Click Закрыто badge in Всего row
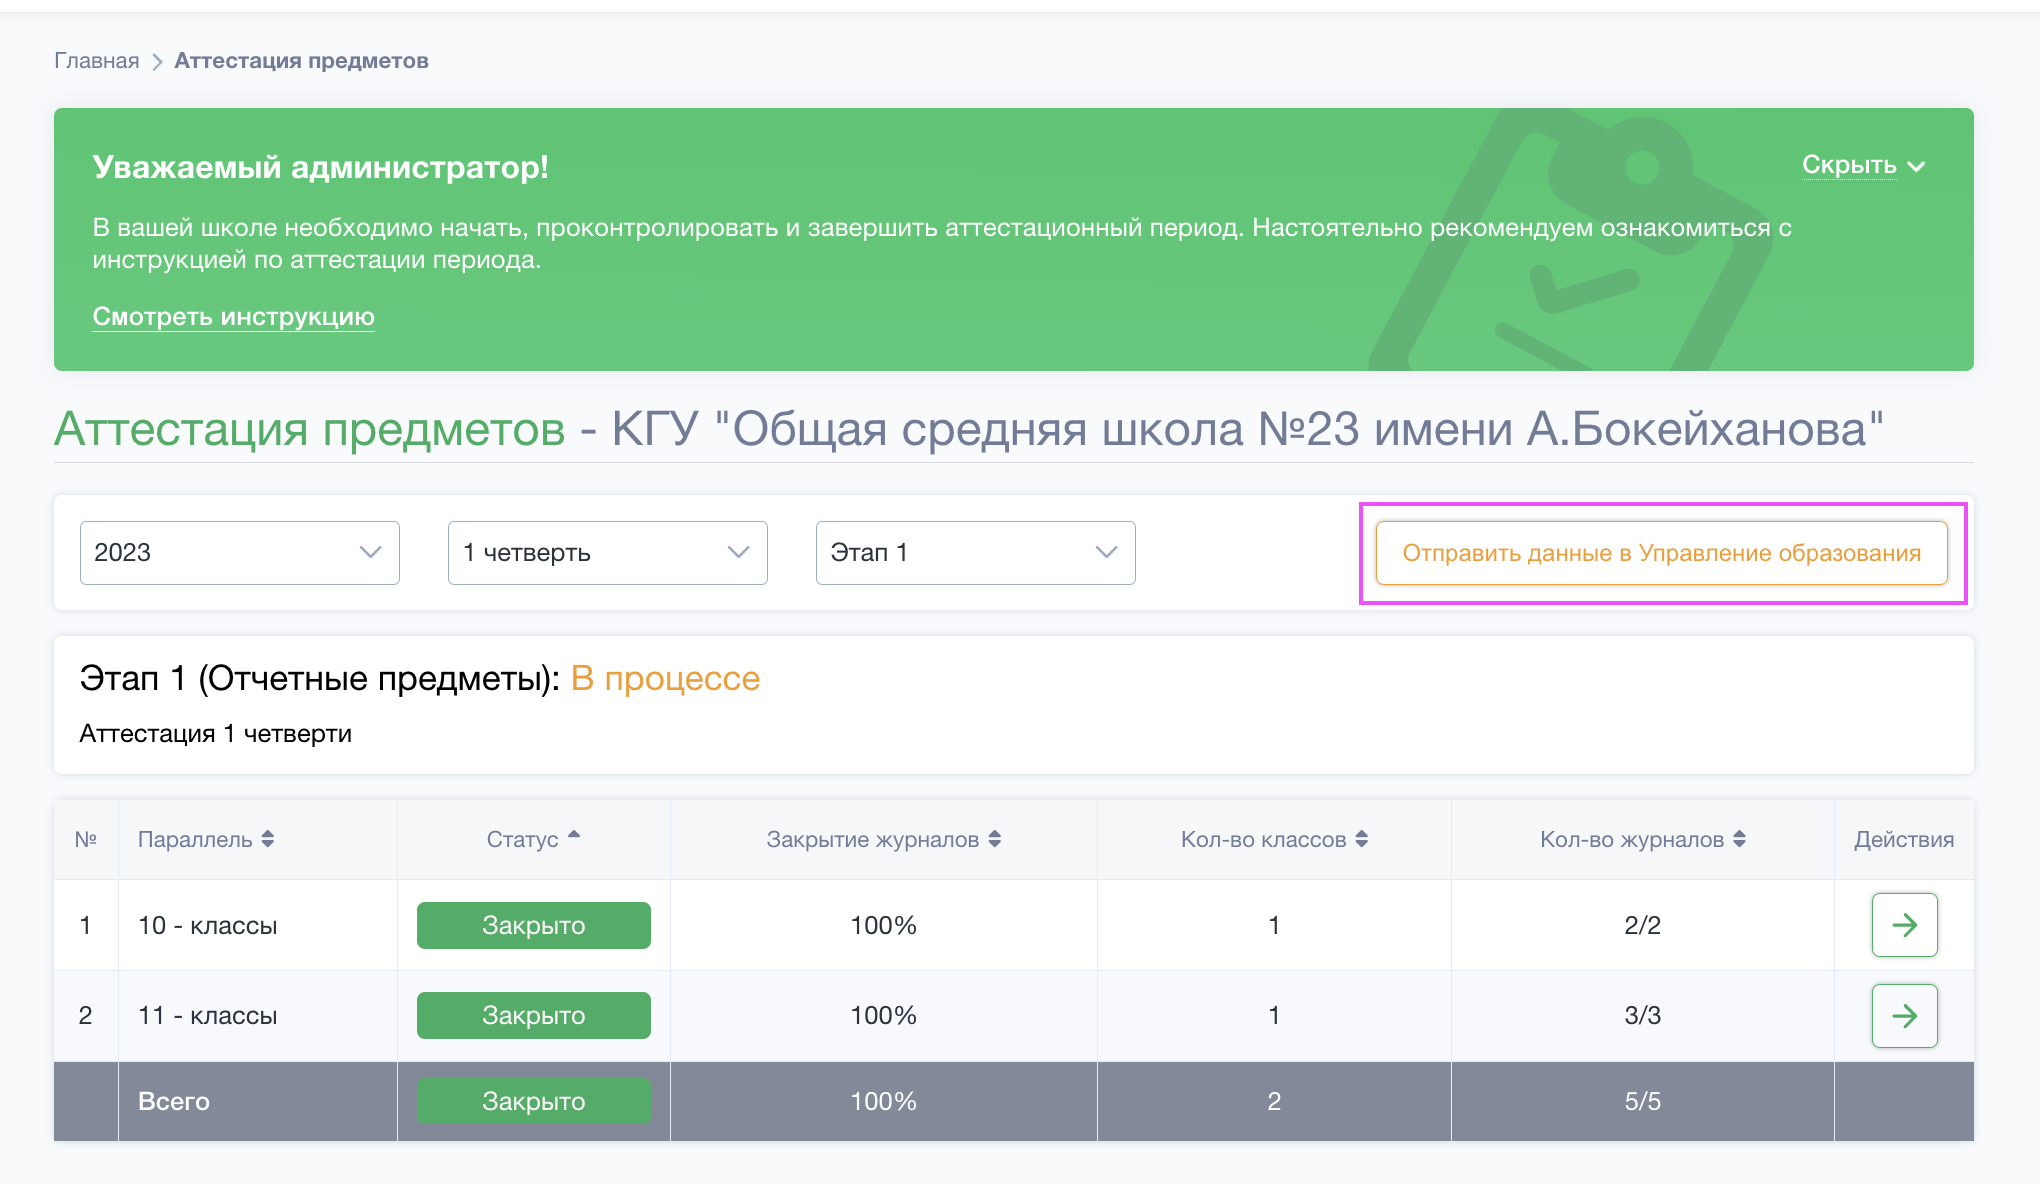The height and width of the screenshot is (1184, 2040). click(534, 1101)
